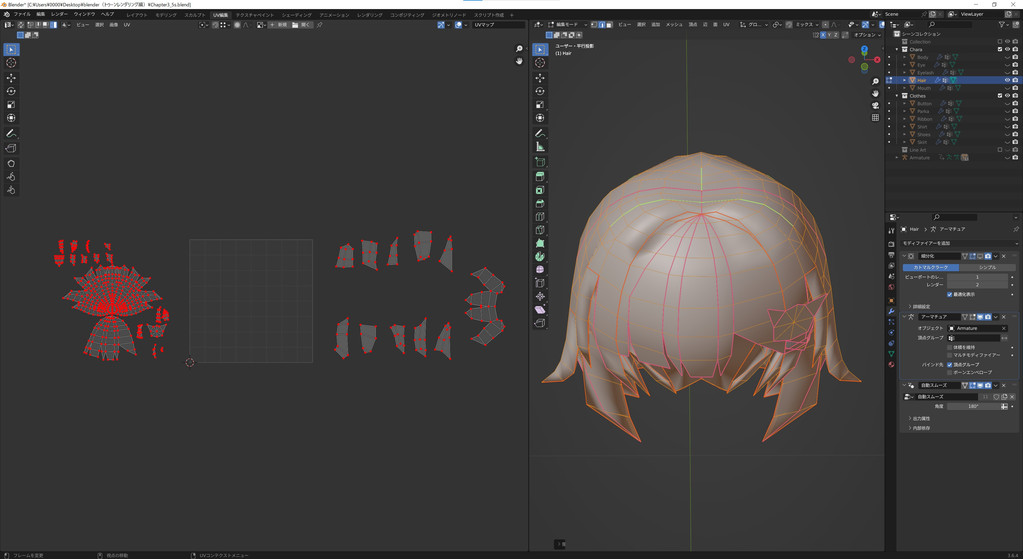Collapse the Chara collection in outliner
Screen dimensions: 1023x559
click(897, 49)
